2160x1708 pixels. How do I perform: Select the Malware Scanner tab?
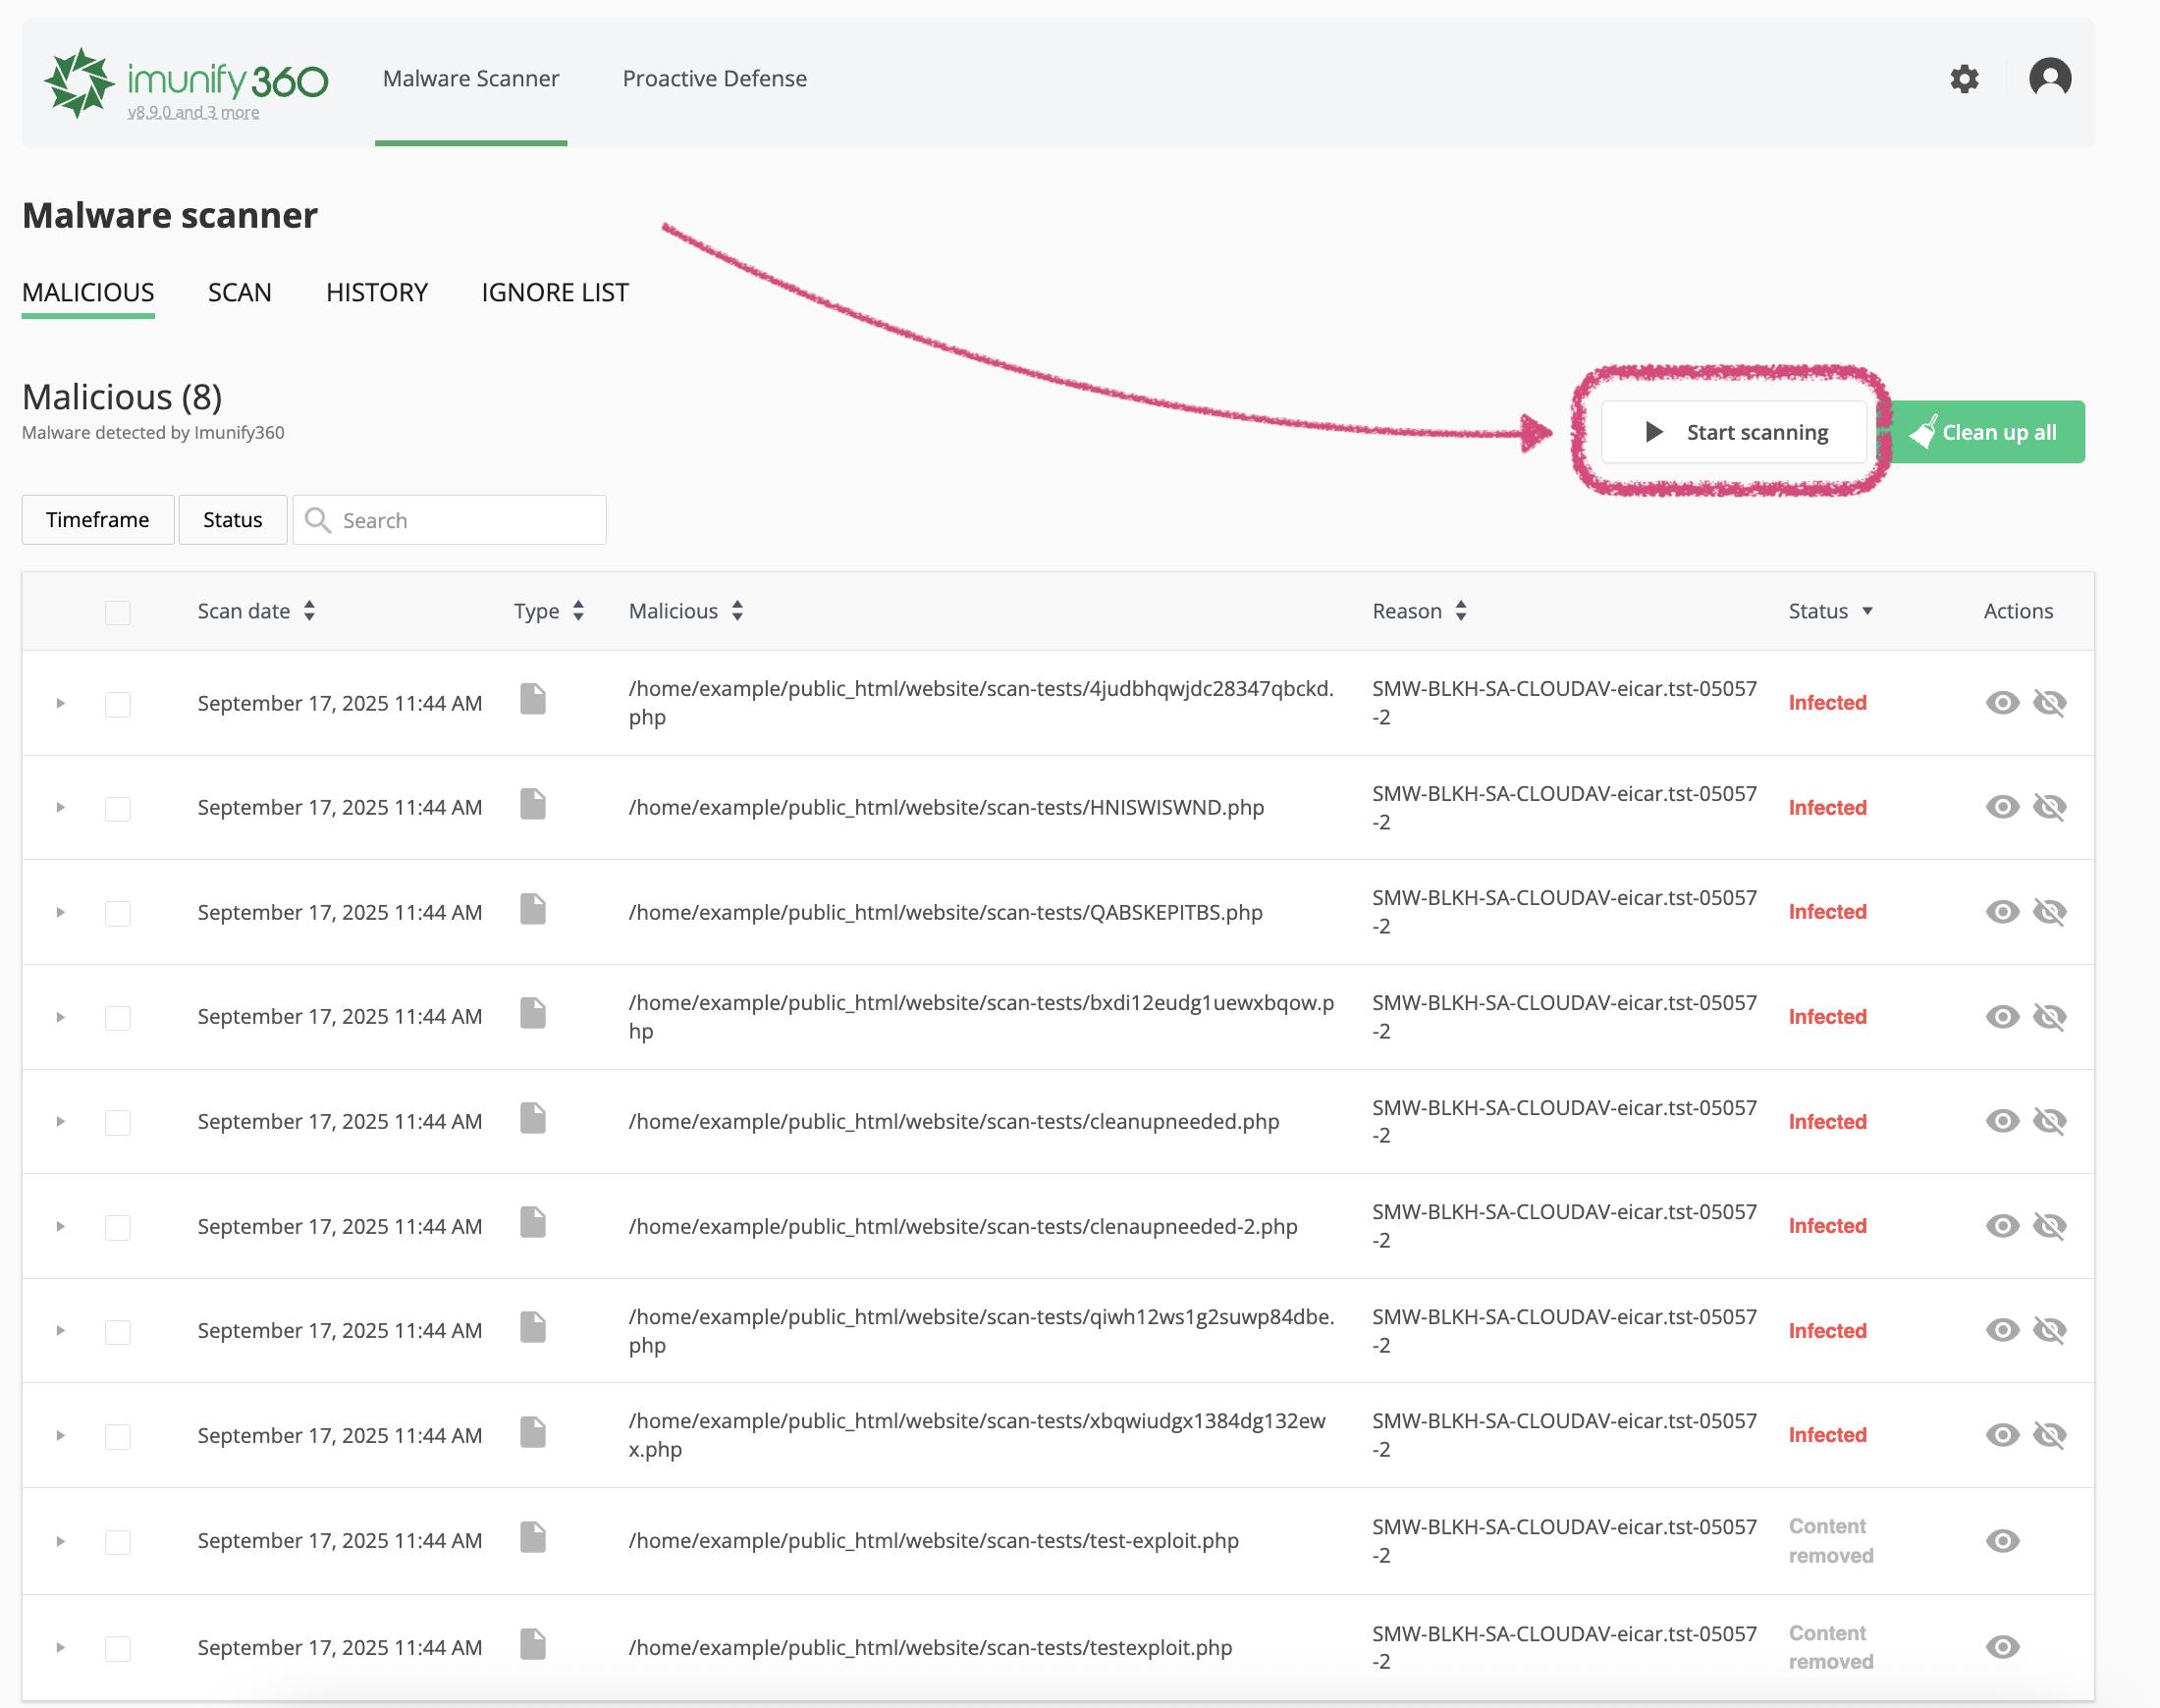471,79
